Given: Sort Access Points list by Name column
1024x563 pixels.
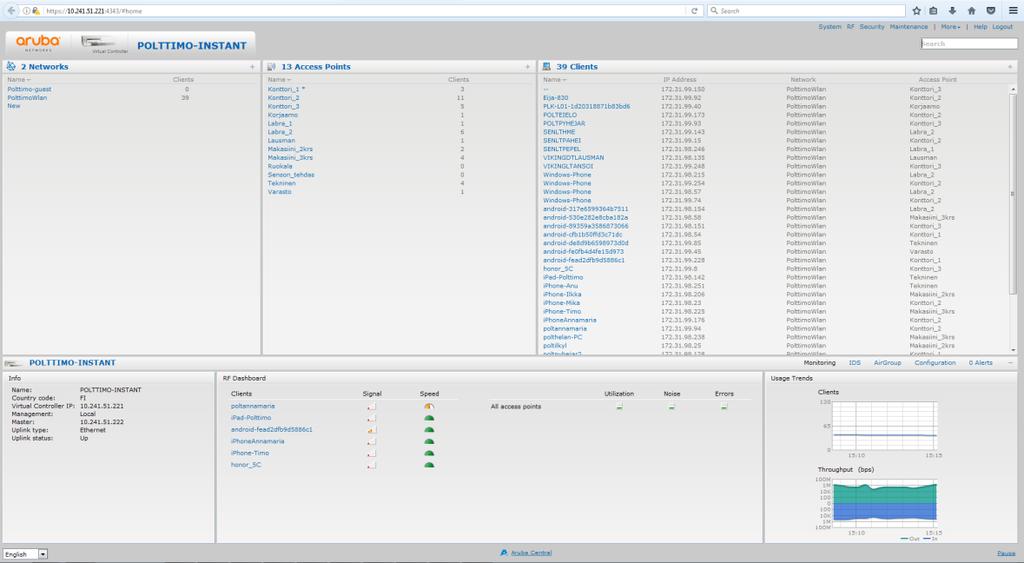Looking at the screenshot, I should click(x=279, y=80).
